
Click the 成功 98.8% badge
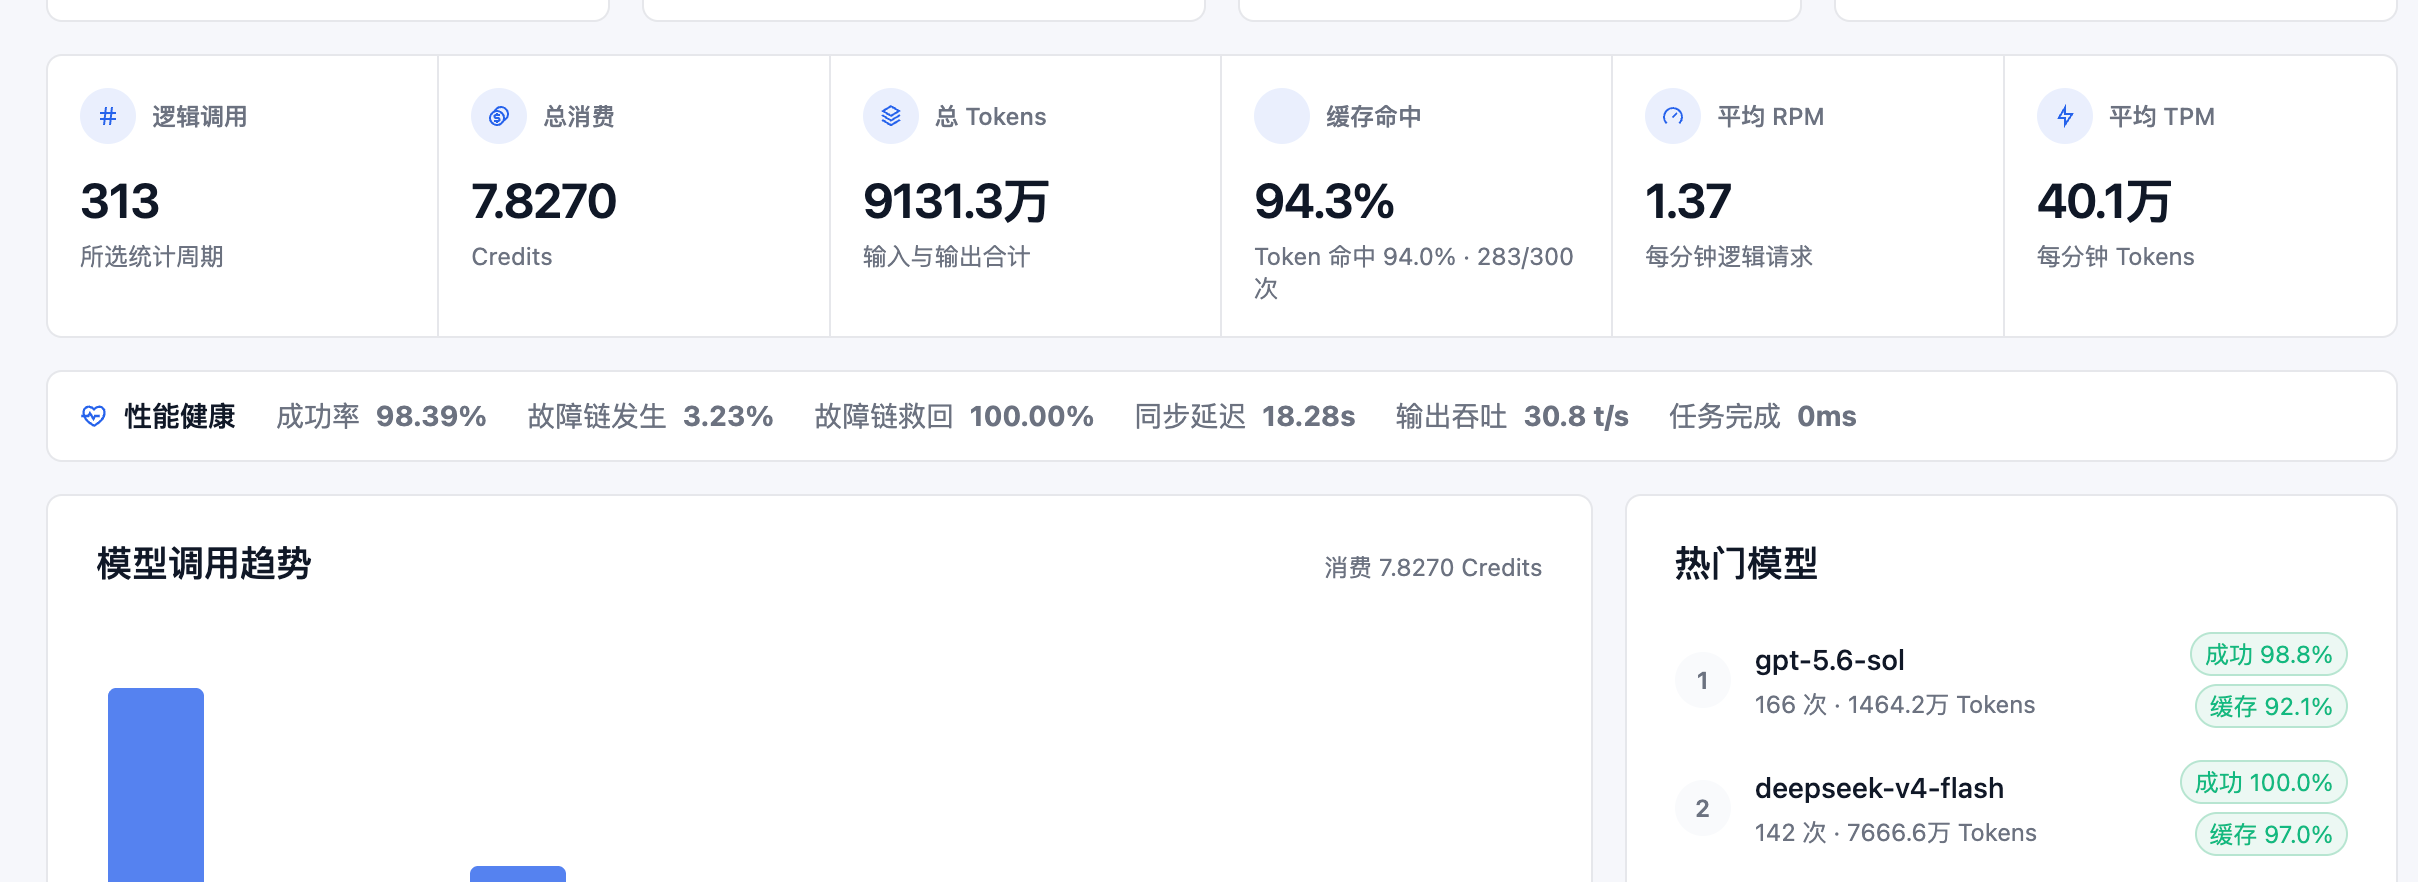point(2269,655)
